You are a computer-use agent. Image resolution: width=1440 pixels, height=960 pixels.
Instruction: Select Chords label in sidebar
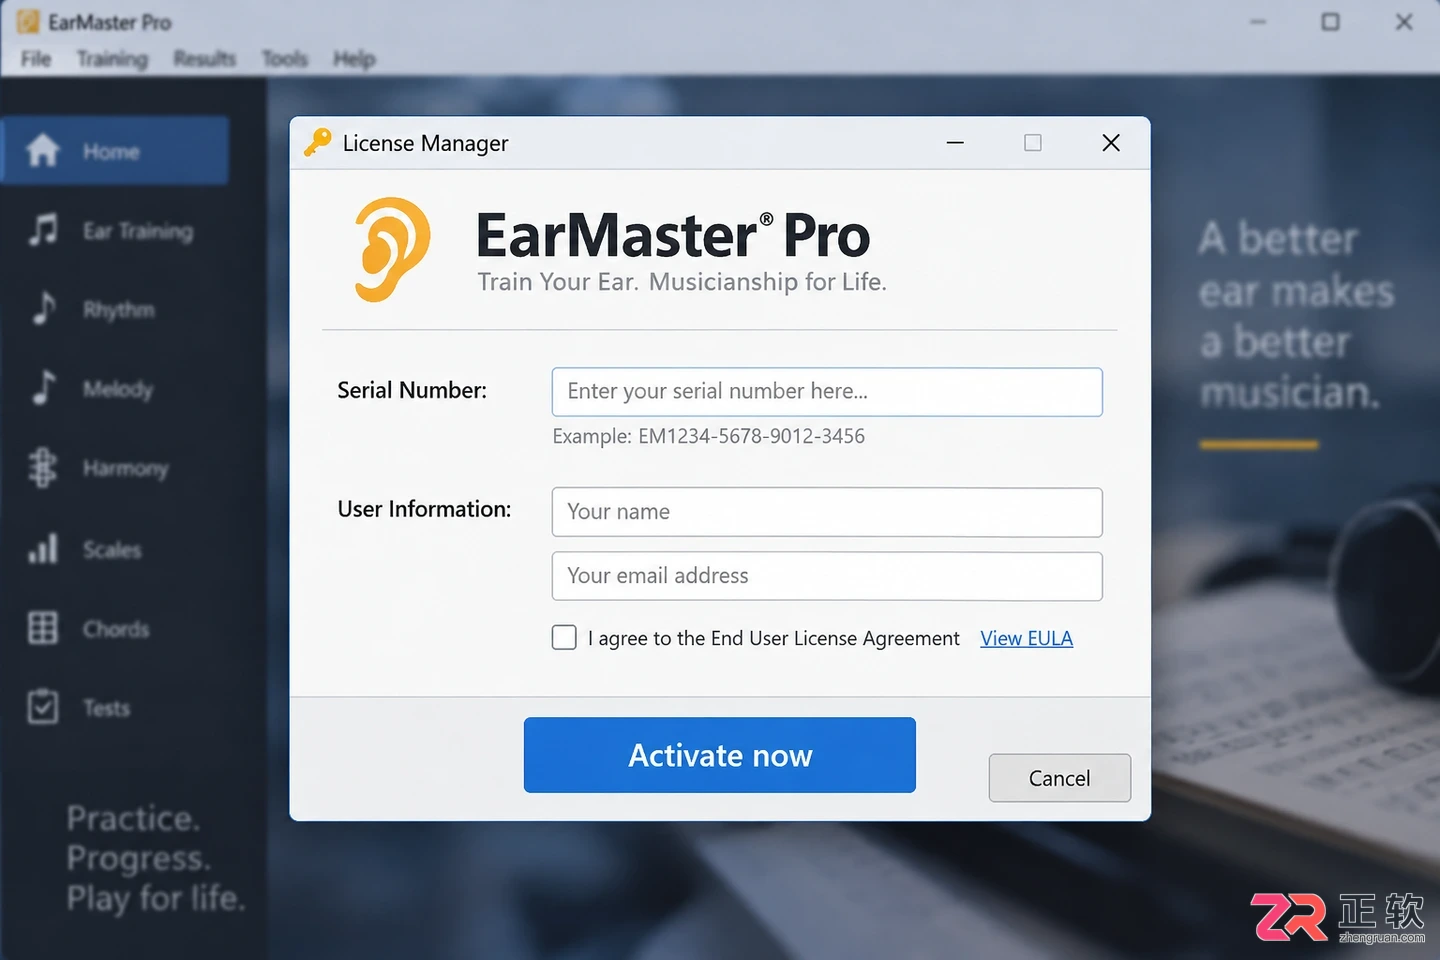(x=116, y=629)
